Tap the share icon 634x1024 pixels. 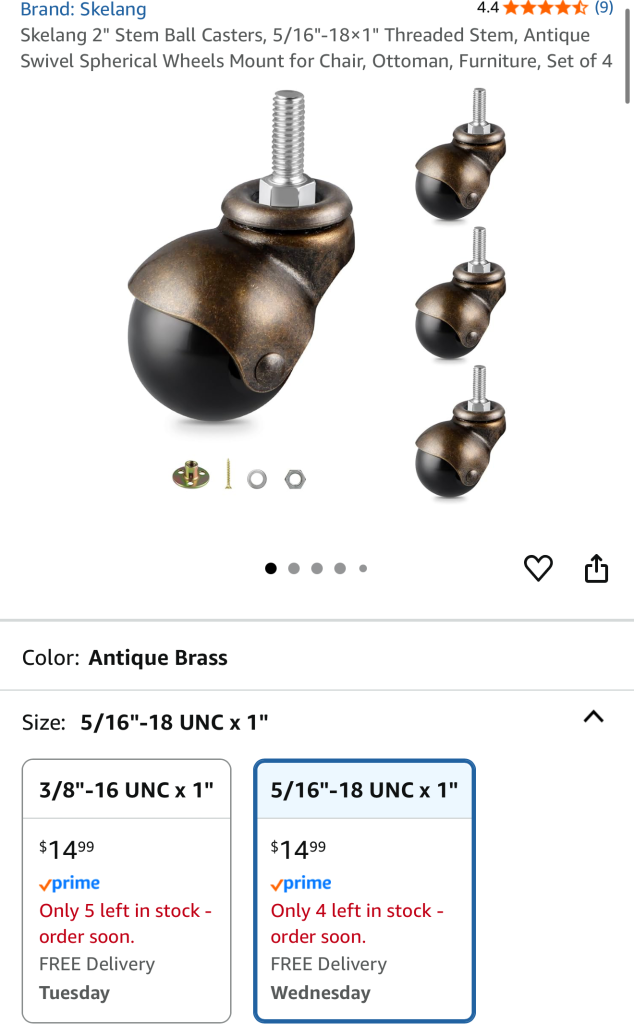coord(596,568)
